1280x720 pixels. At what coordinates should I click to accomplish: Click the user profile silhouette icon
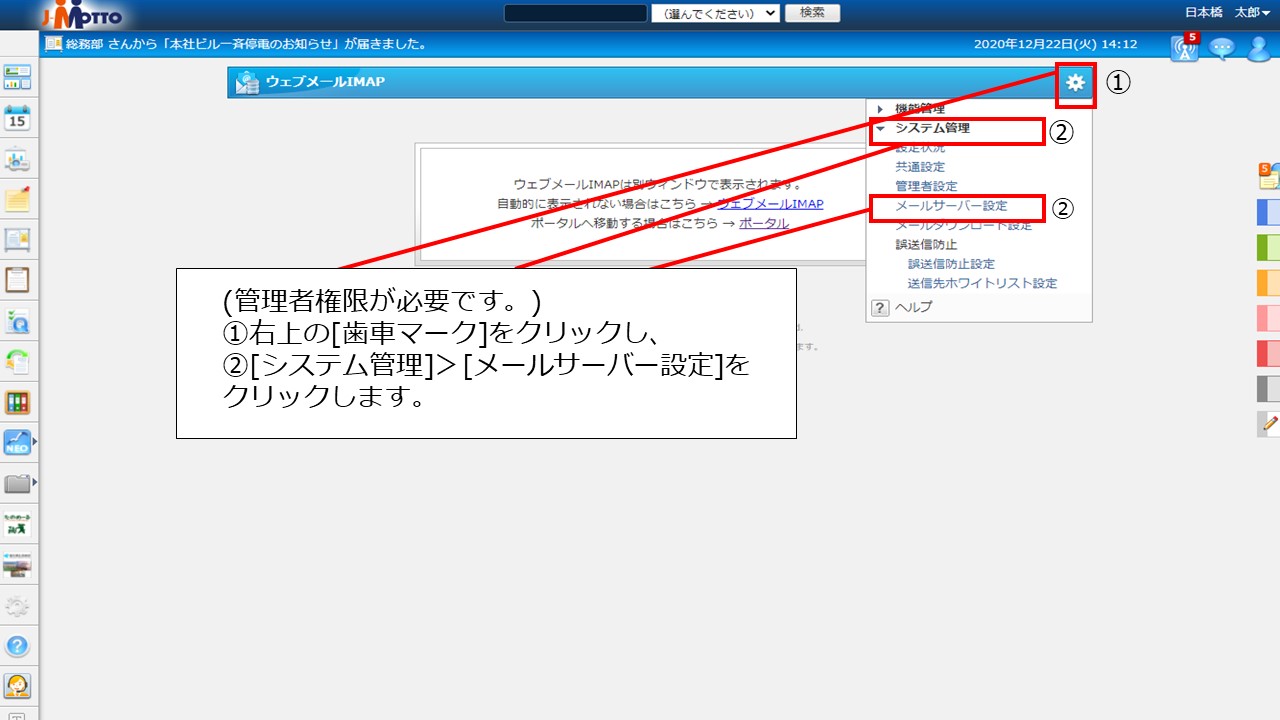click(1258, 48)
